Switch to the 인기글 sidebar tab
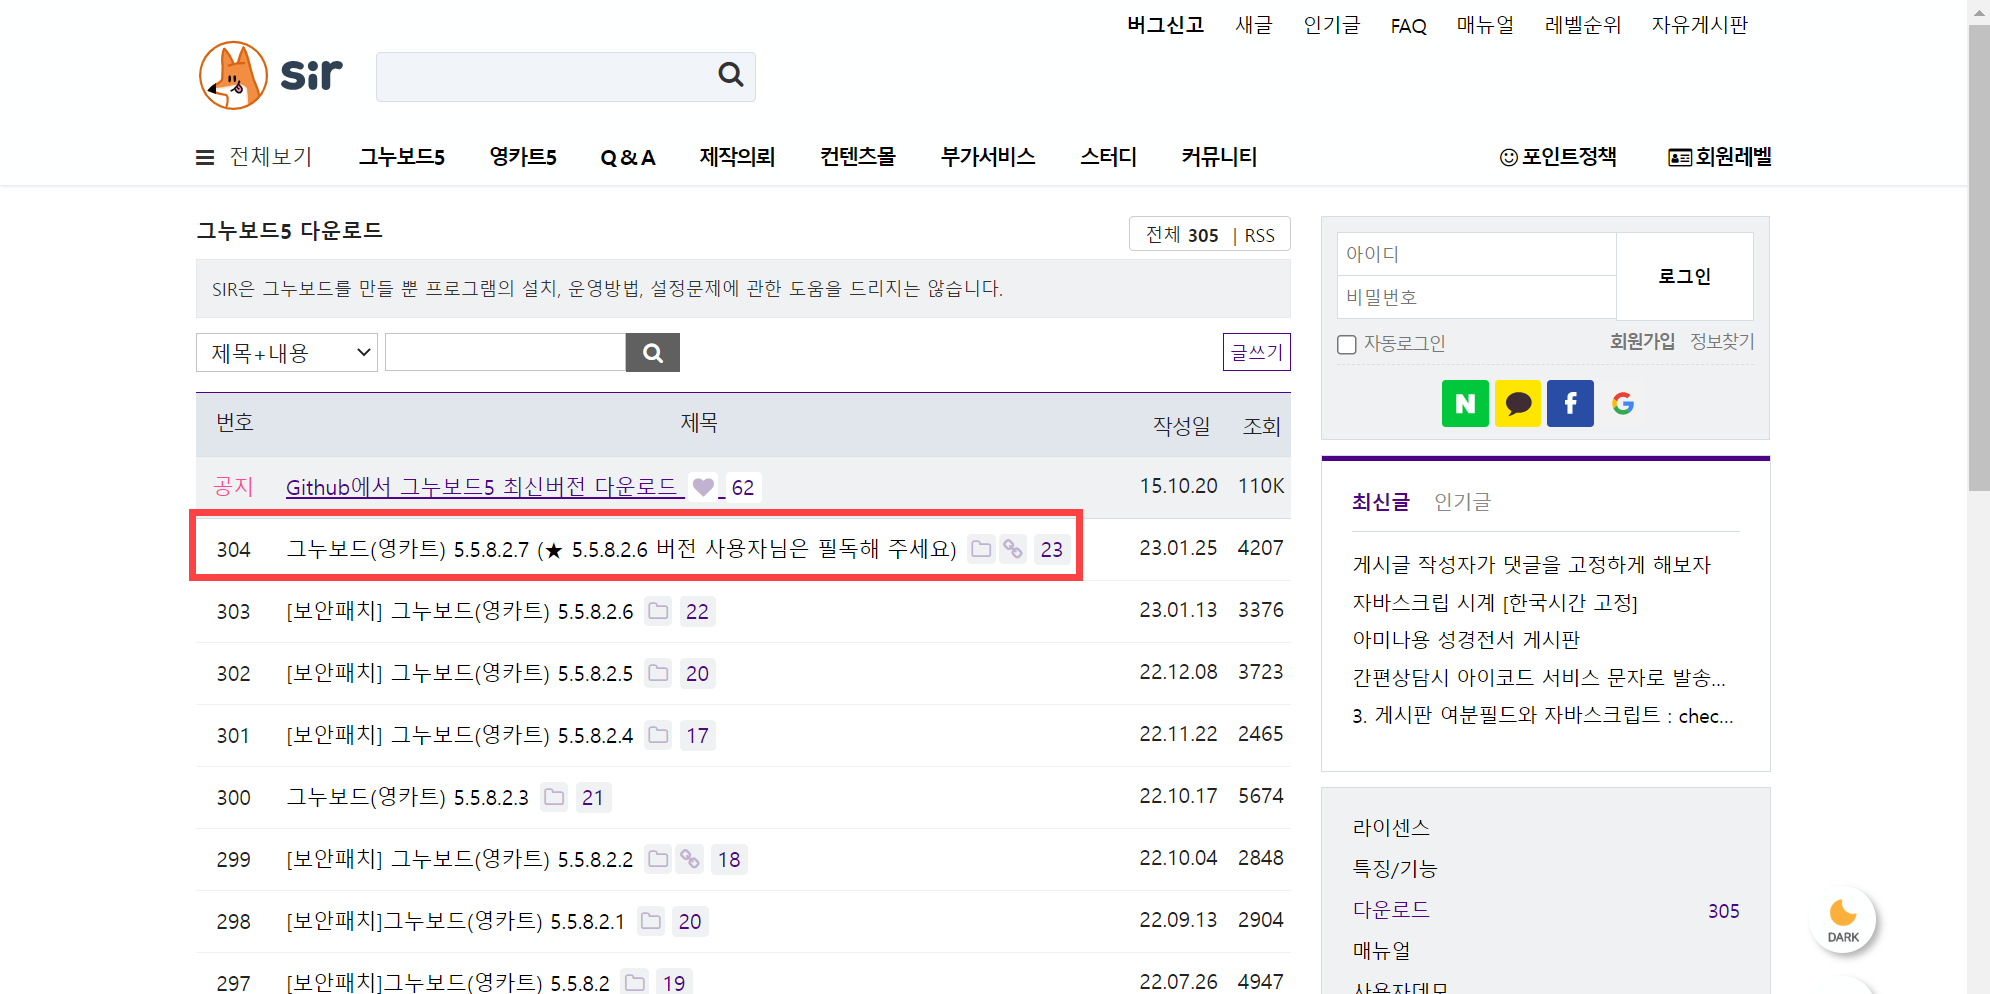Screen dimensions: 1990x994 1462,502
